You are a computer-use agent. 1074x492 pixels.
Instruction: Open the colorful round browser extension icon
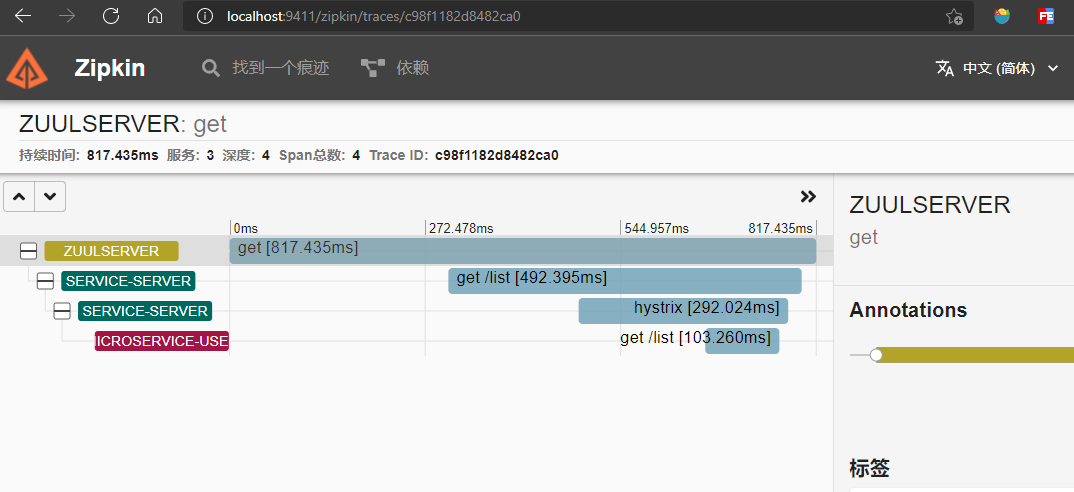(1002, 16)
